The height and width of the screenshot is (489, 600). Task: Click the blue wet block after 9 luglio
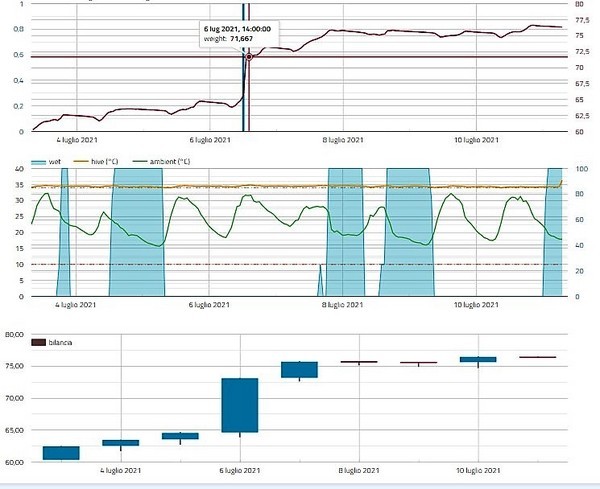(x=408, y=230)
